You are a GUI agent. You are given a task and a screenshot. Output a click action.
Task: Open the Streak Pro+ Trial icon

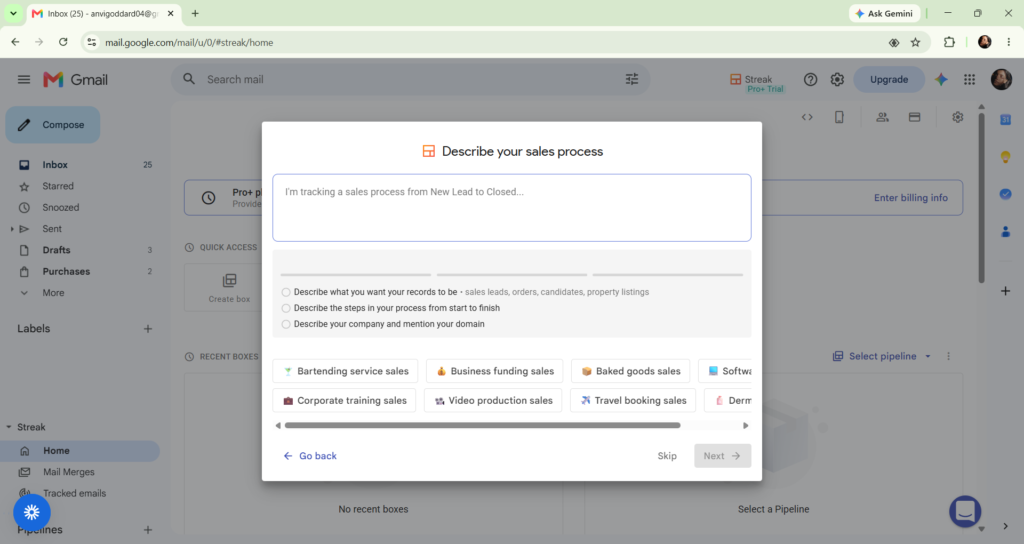756,82
